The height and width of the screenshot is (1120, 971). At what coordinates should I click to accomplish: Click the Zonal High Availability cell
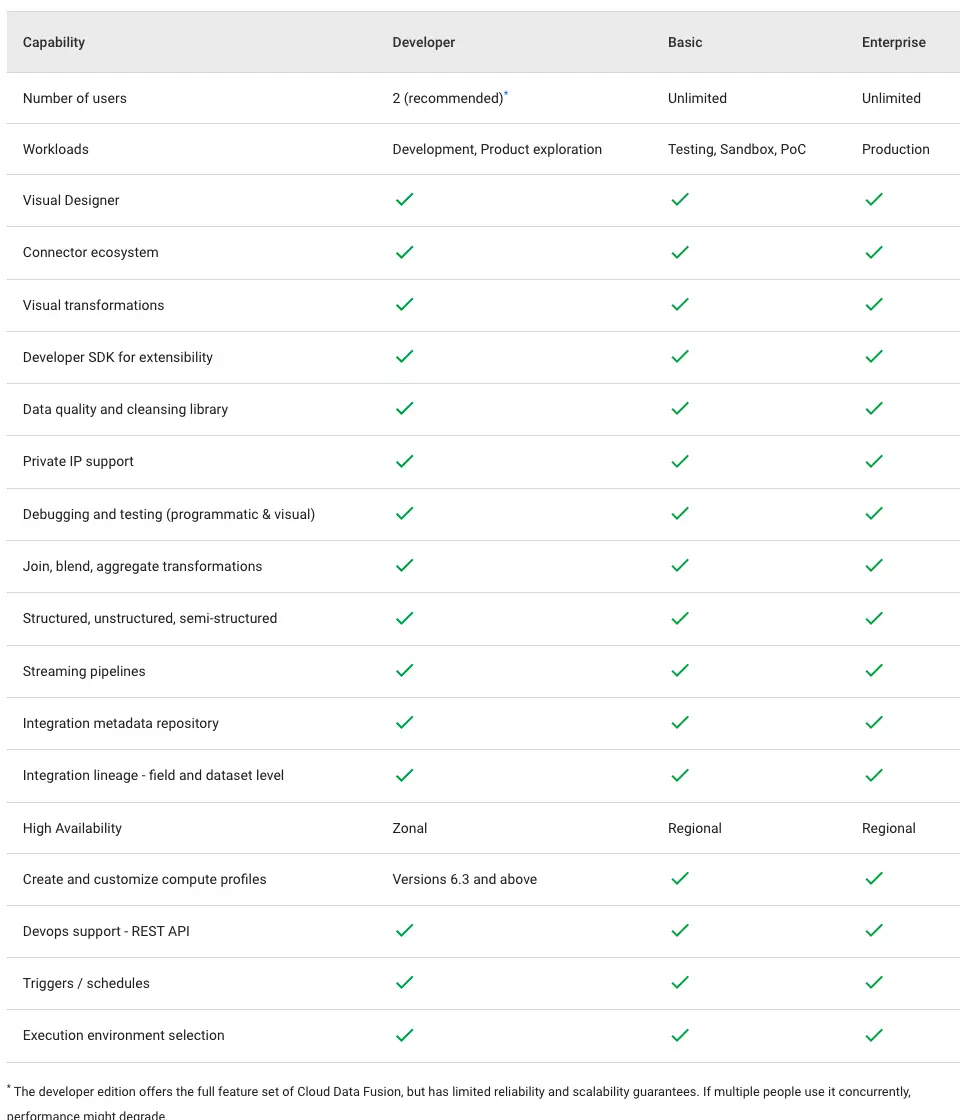click(x=409, y=828)
